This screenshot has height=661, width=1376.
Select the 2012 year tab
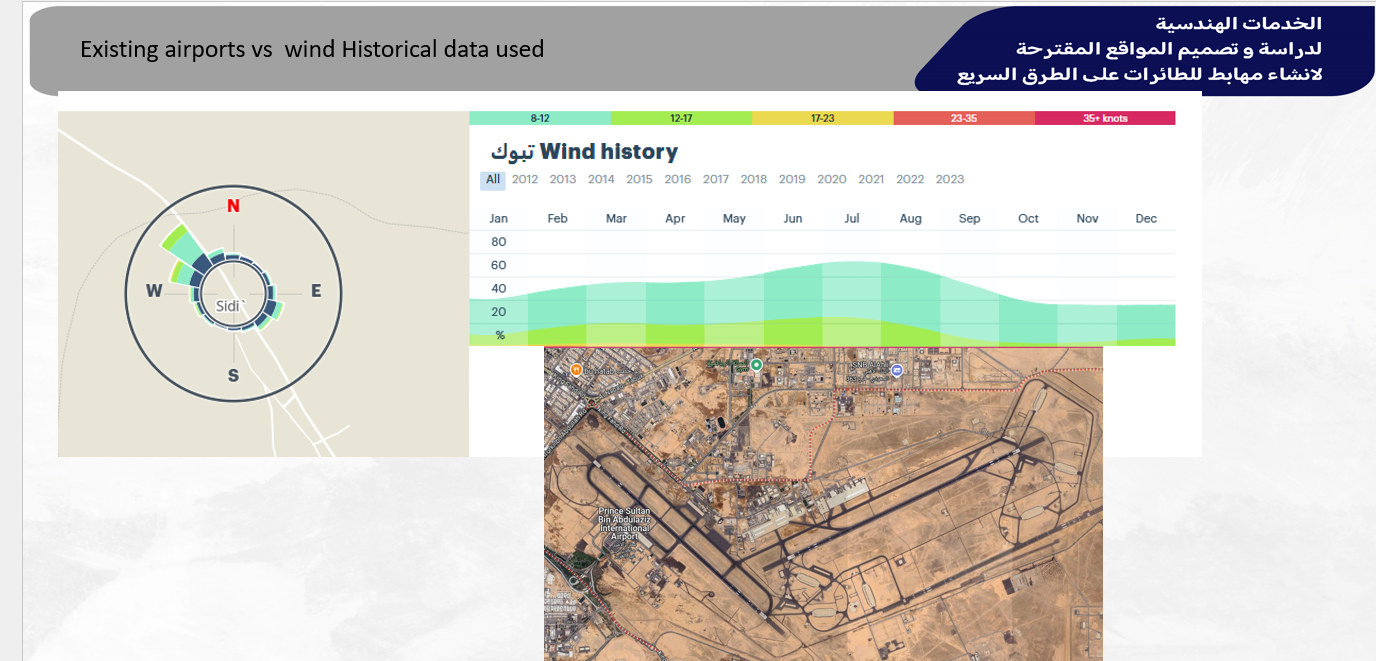pos(525,180)
